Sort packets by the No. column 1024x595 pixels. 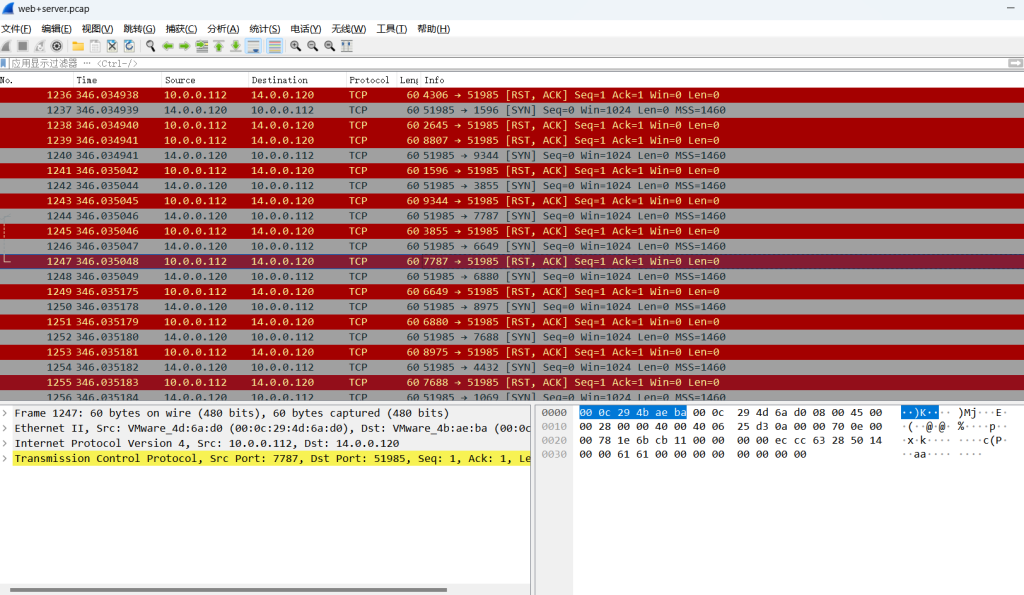pos(36,80)
